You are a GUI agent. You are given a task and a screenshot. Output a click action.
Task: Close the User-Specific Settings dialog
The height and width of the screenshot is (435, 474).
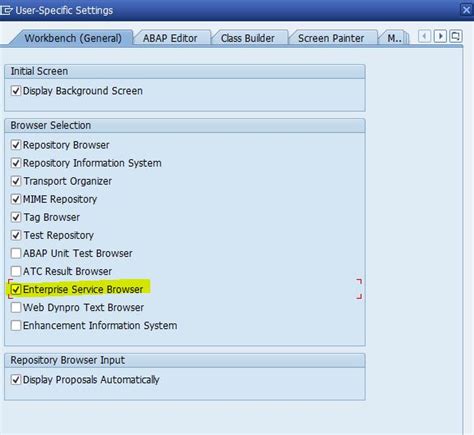(467, 10)
